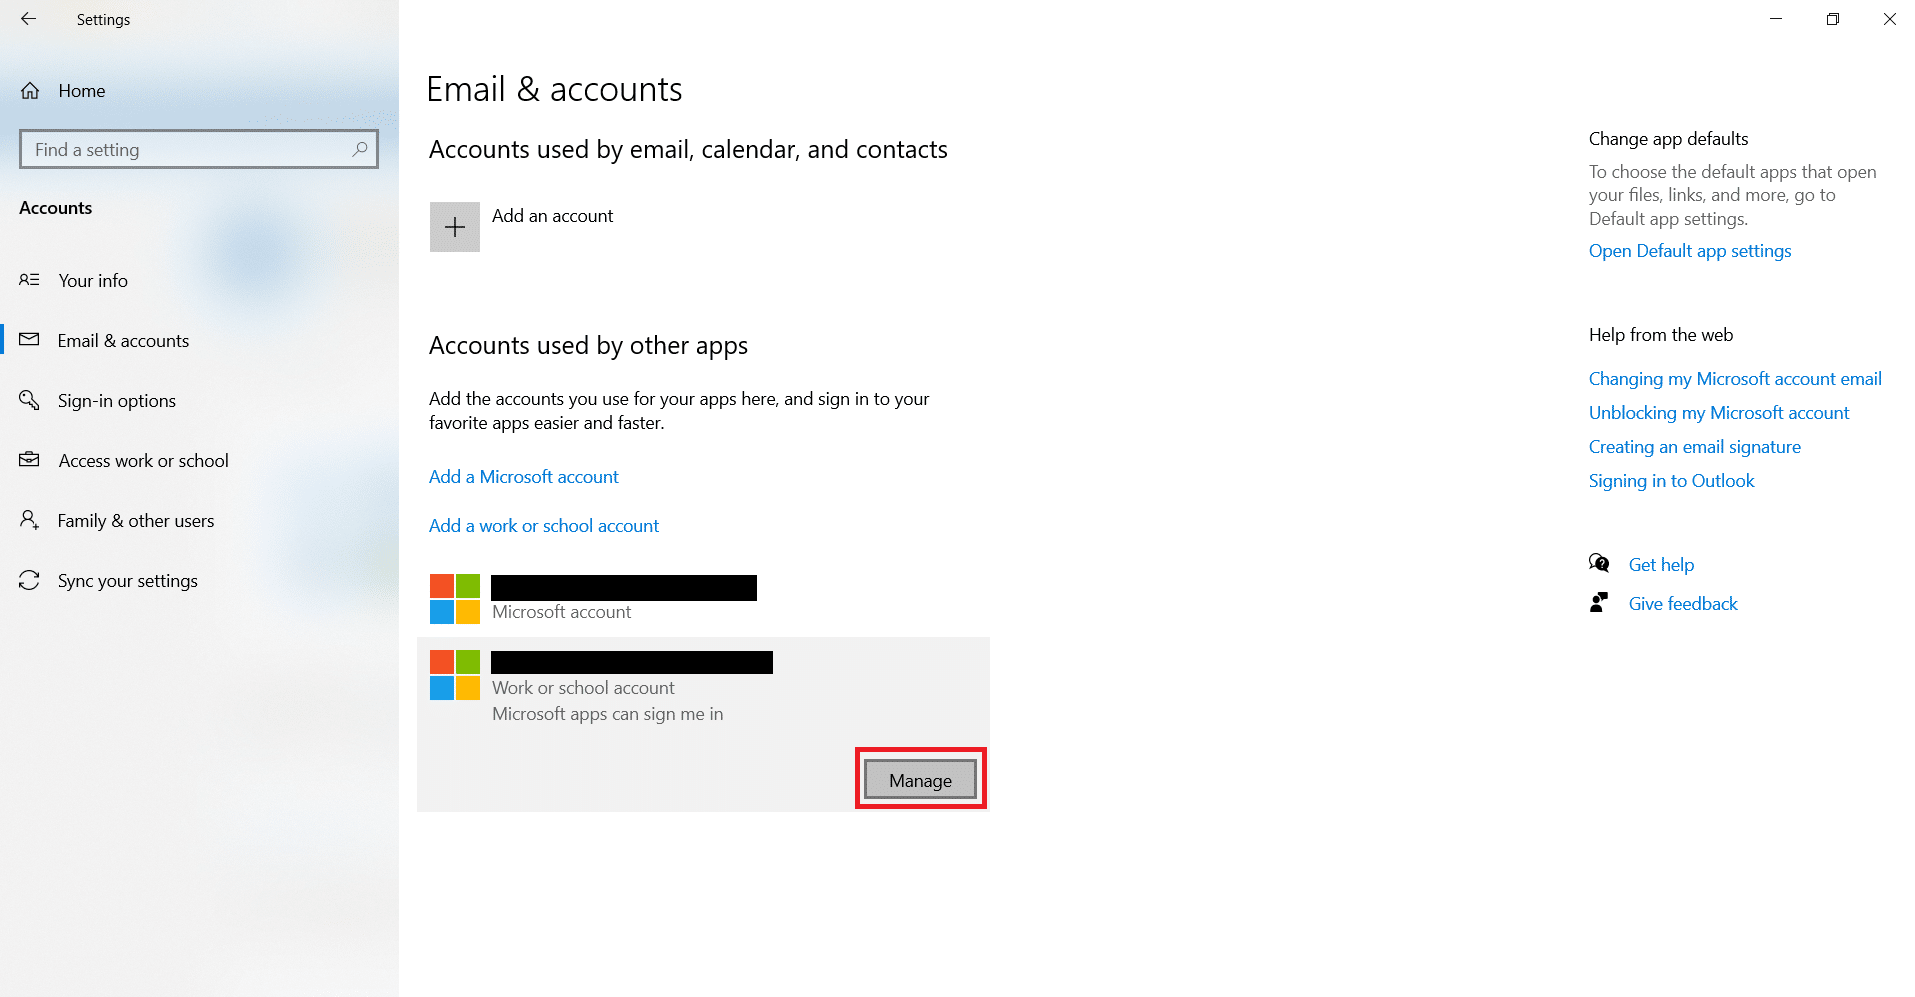Viewport: 1915px width, 997px height.
Task: Click the Microsoft account logo icon
Action: pos(454,598)
